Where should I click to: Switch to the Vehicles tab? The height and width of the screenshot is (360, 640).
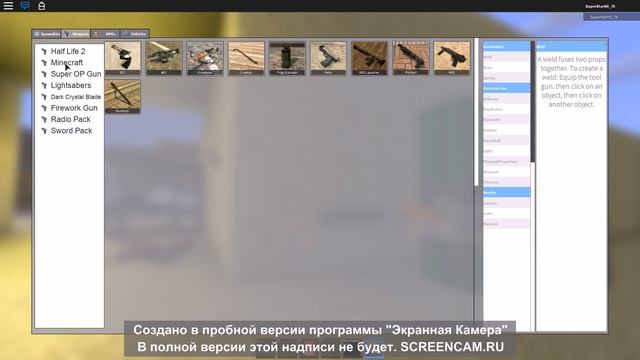[x=135, y=34]
